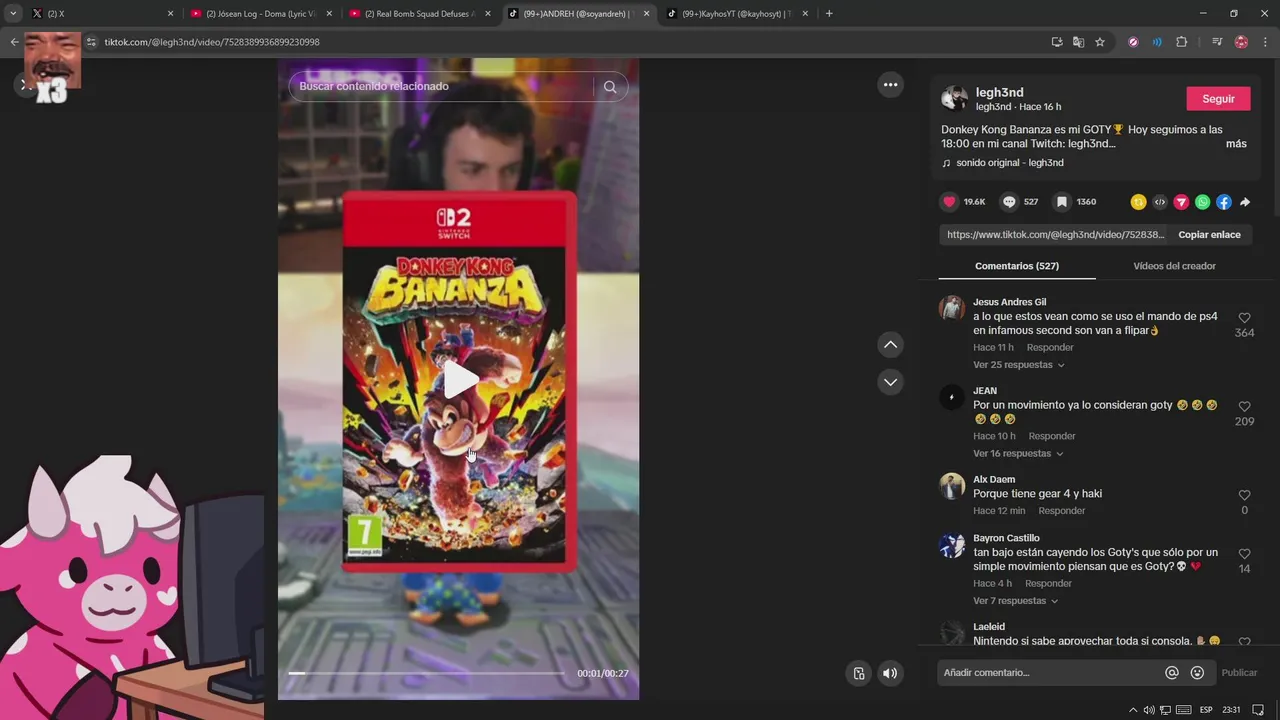Open Jesus Andres Gil's avatar
This screenshot has height=720, width=1280.
(952, 308)
